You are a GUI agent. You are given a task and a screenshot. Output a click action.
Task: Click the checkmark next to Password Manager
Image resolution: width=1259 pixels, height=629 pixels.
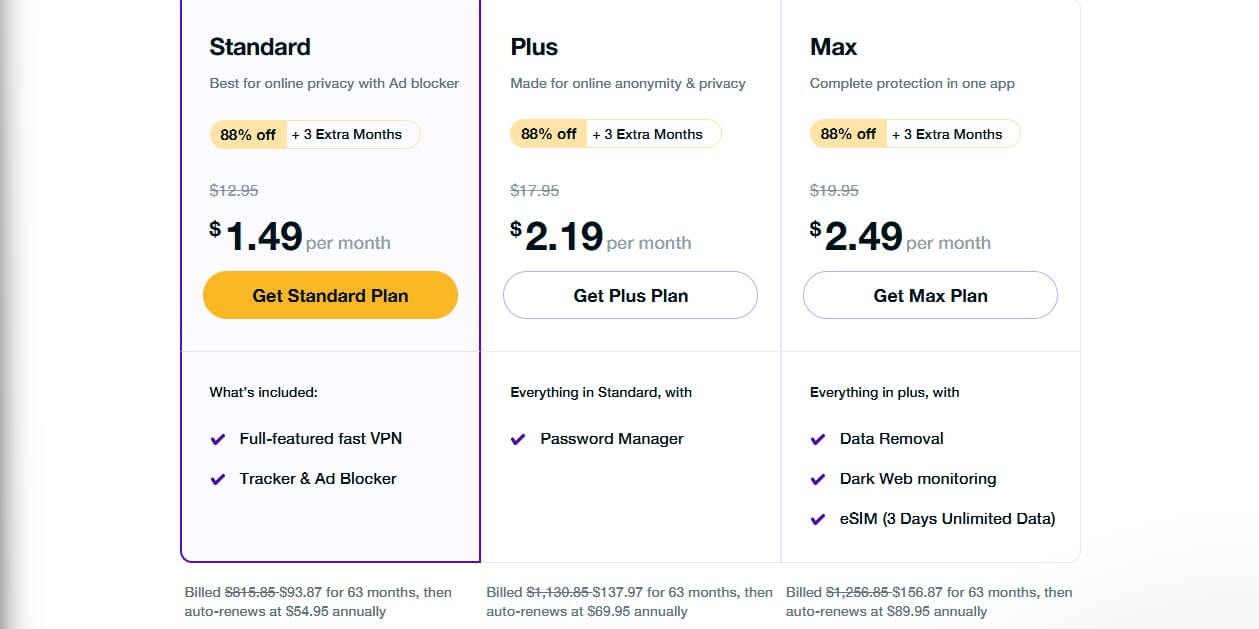518,438
